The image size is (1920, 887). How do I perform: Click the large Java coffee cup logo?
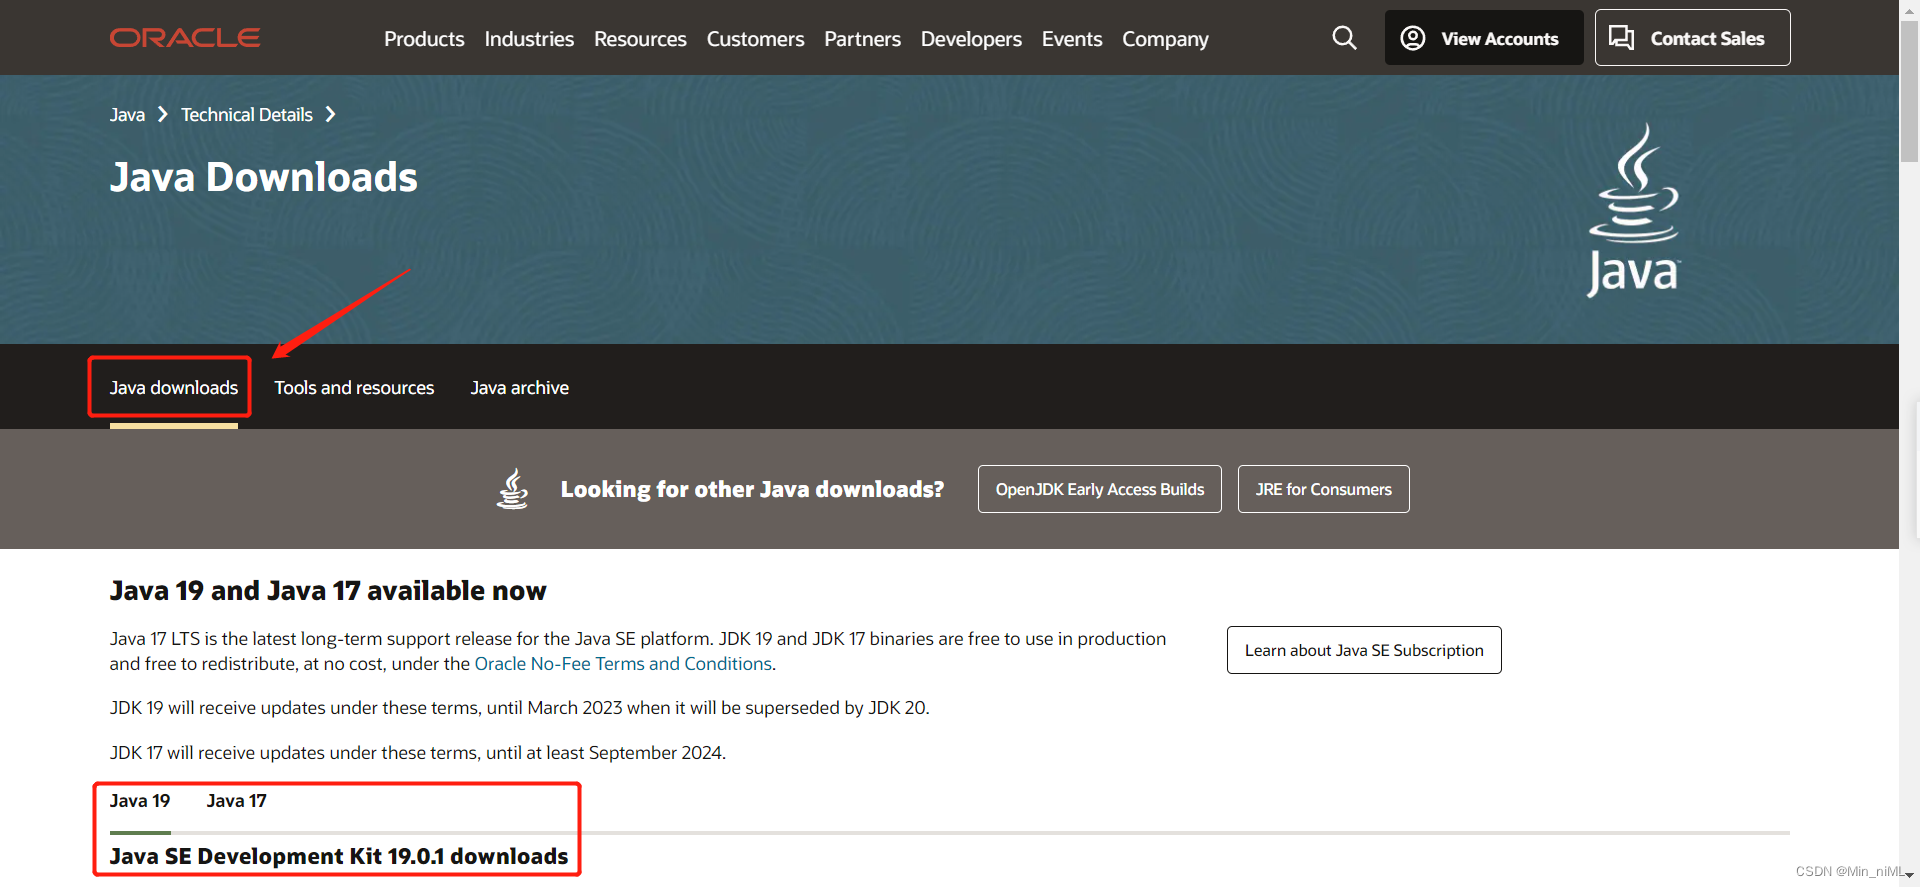tap(1634, 210)
